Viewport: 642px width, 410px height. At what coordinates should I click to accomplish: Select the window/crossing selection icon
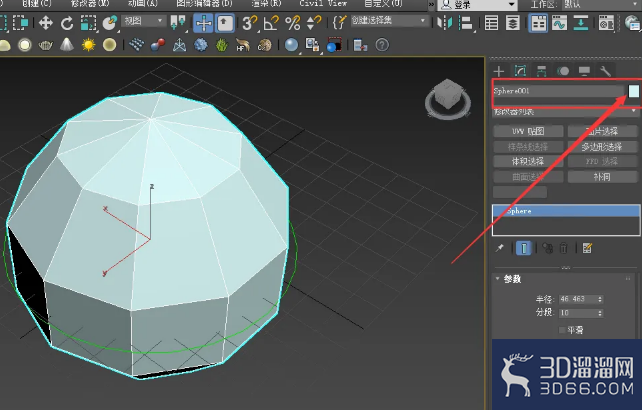(x=20, y=23)
